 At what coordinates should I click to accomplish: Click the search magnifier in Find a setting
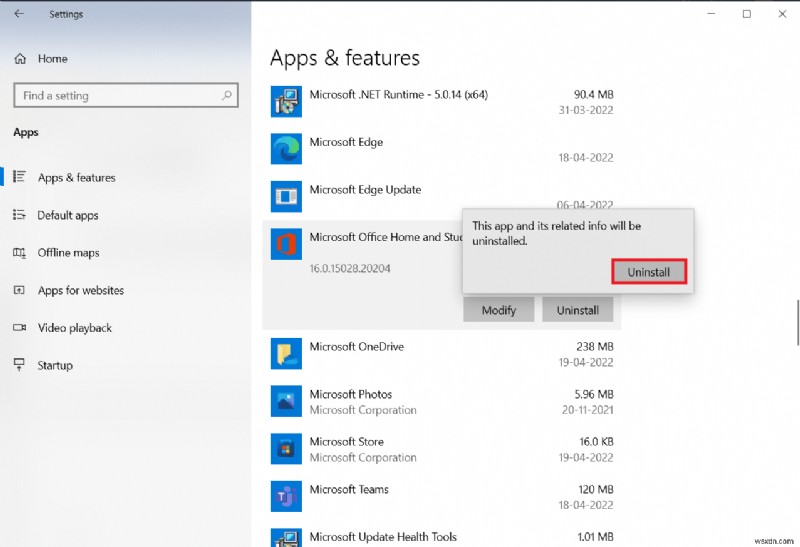tap(227, 95)
